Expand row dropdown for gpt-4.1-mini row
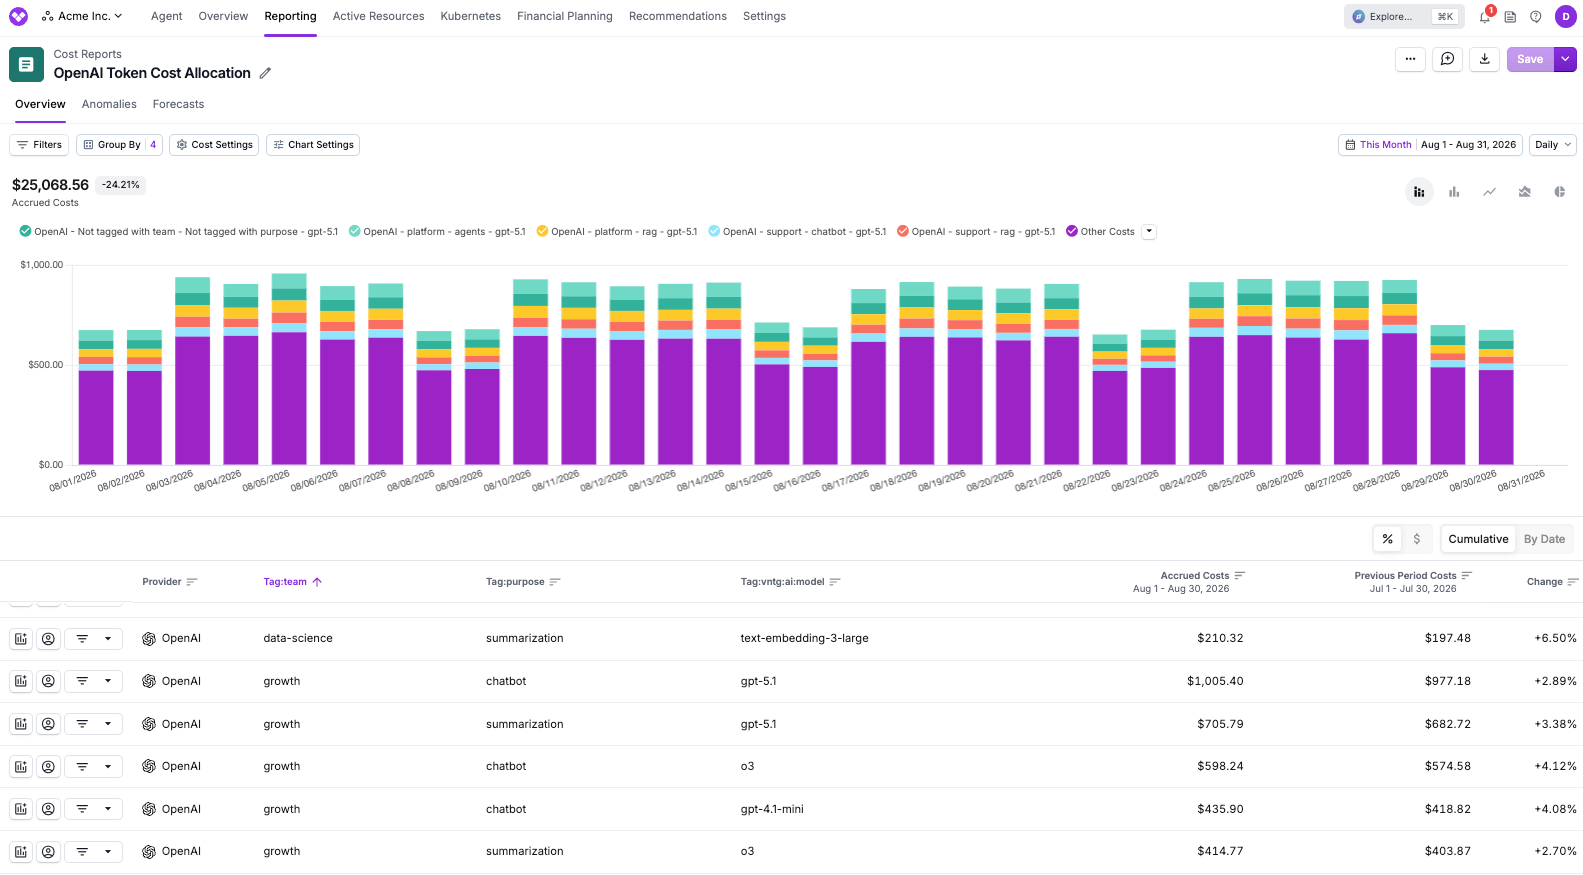Screen dimensions: 1583x875 108,809
